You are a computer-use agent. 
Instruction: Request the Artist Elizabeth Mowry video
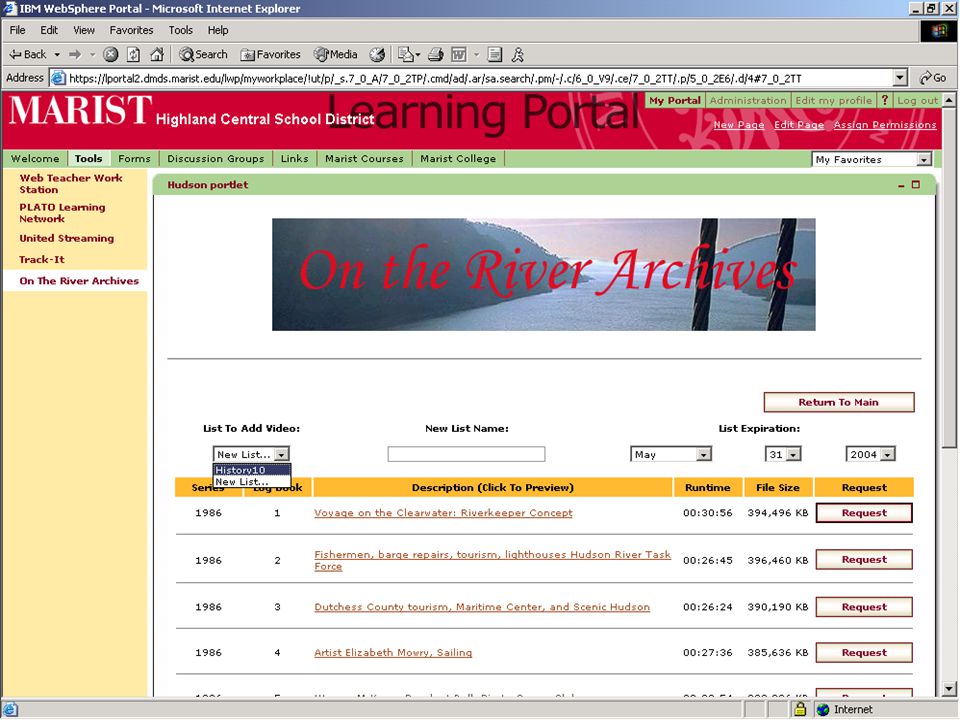pos(864,653)
